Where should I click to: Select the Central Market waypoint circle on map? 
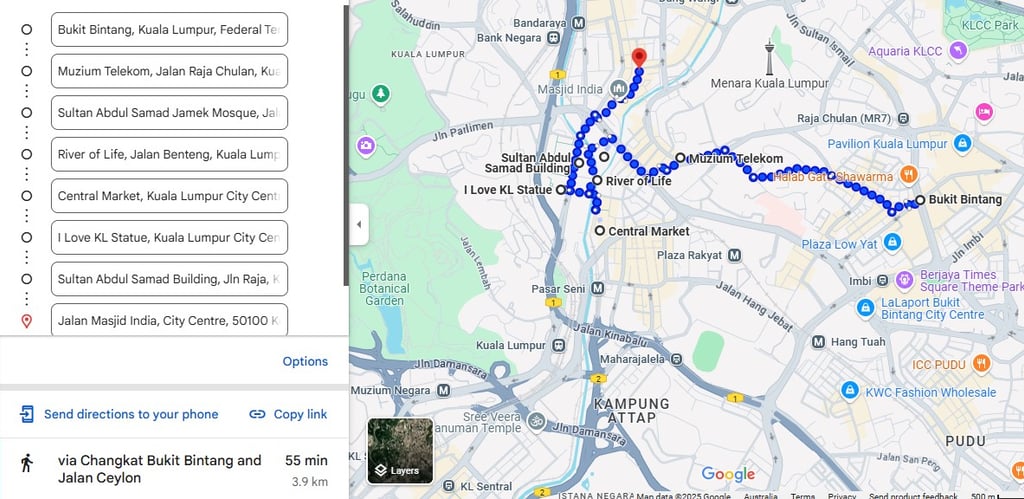pos(600,231)
